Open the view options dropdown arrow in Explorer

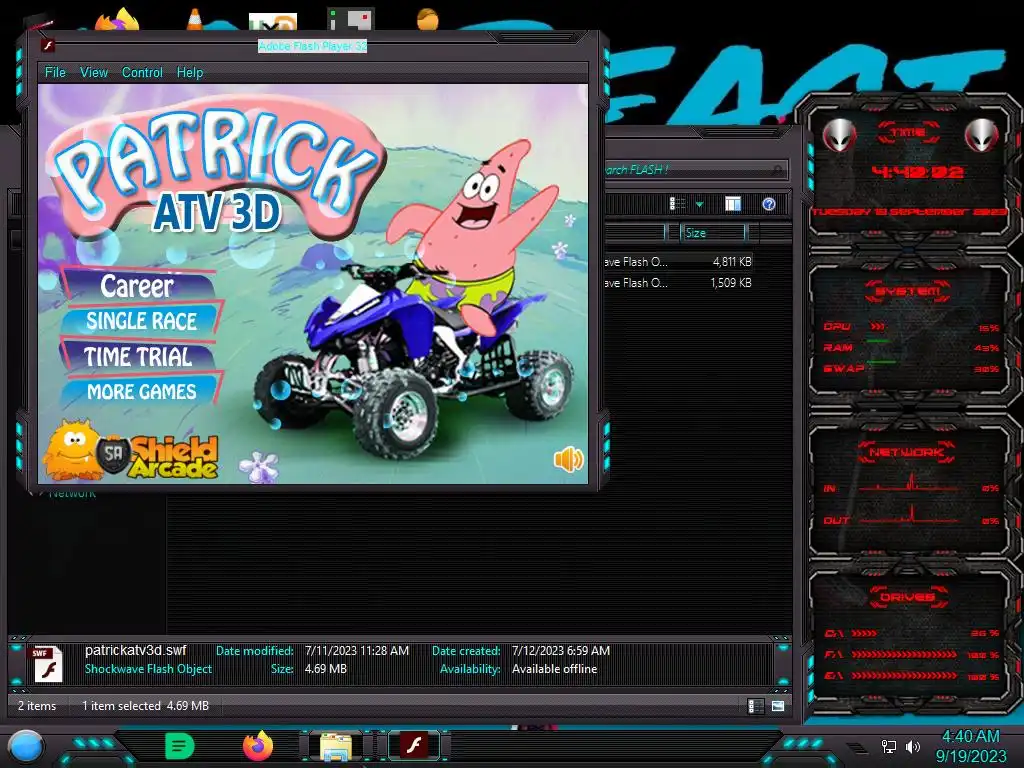pos(699,205)
